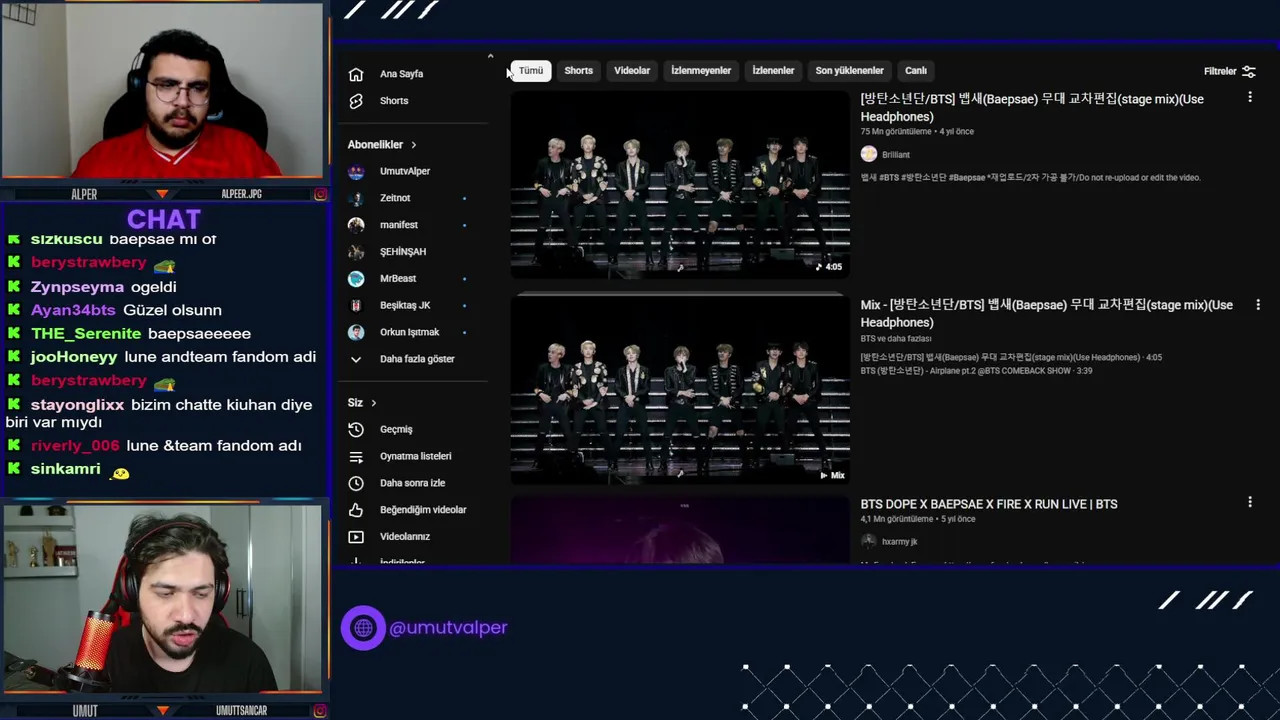The height and width of the screenshot is (720, 1280).
Task: Select the İzlenmeyenler filter chip
Action: tap(701, 71)
